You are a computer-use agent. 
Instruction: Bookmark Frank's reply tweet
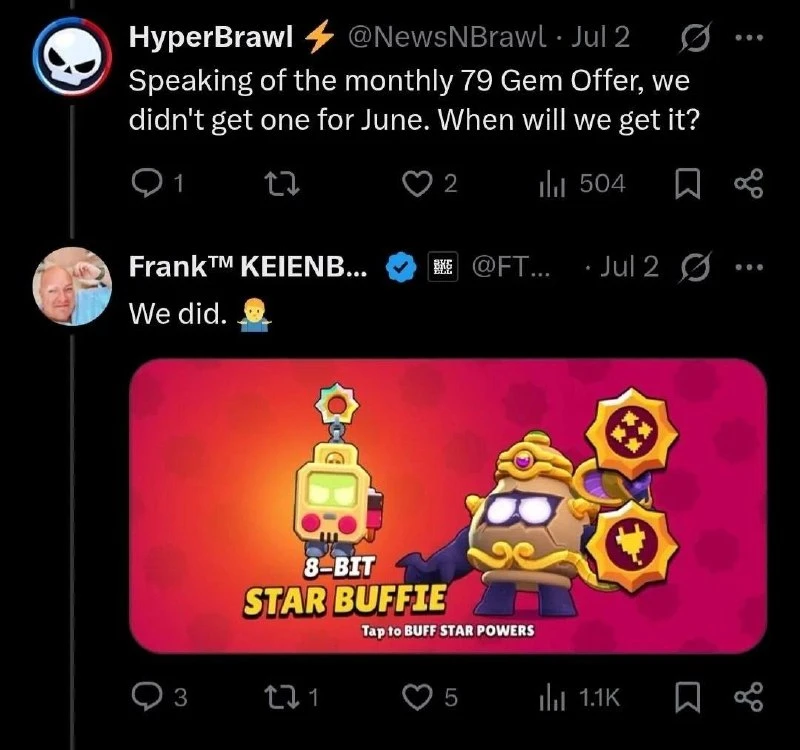coord(687,697)
